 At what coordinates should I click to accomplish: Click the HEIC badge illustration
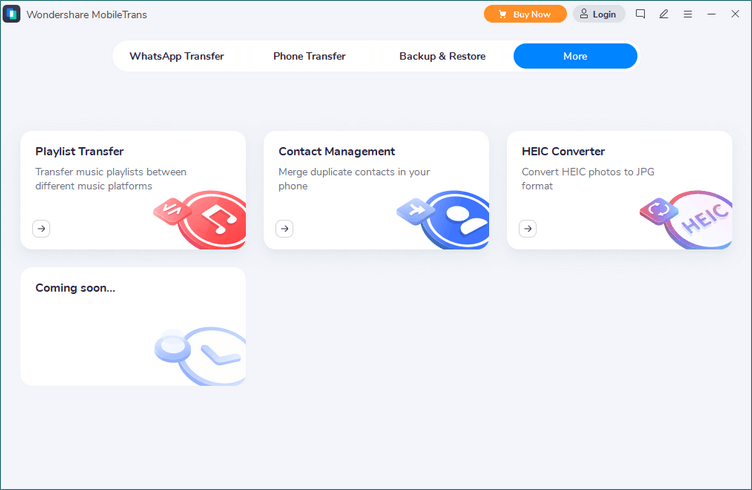687,220
